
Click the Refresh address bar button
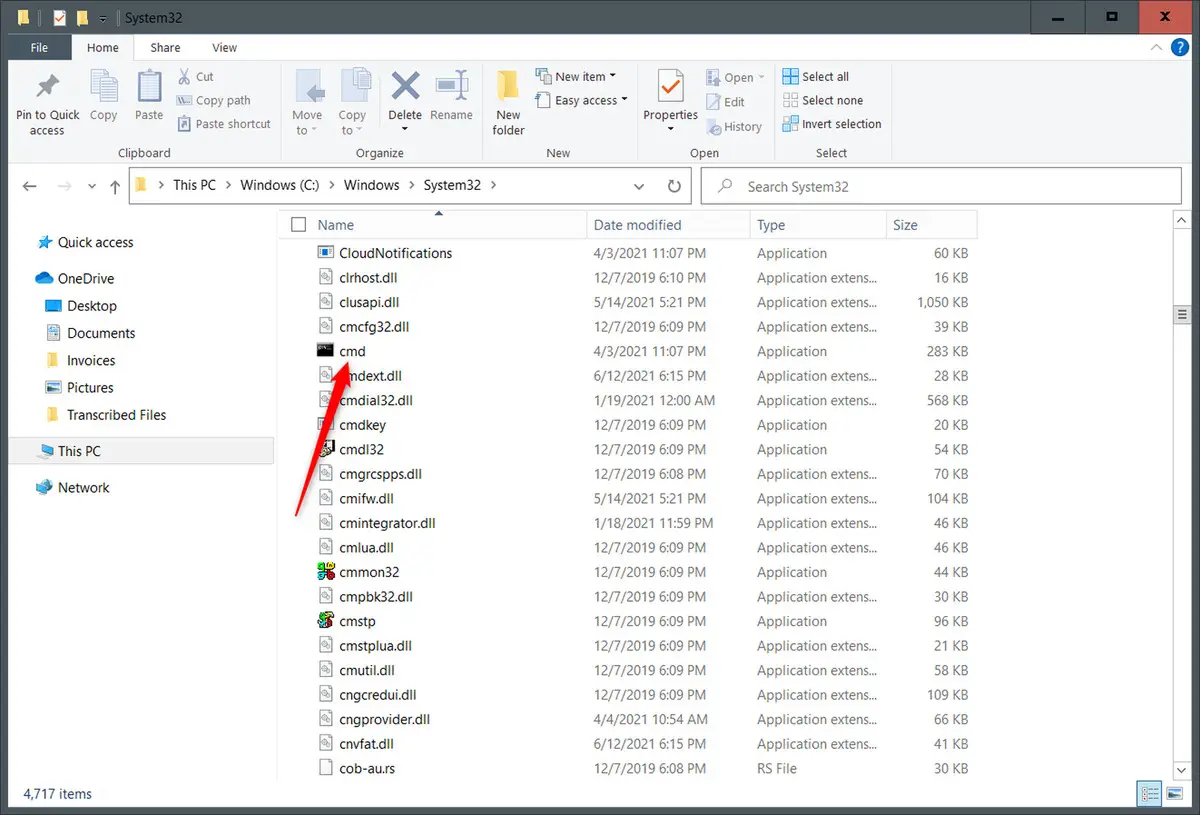click(674, 186)
